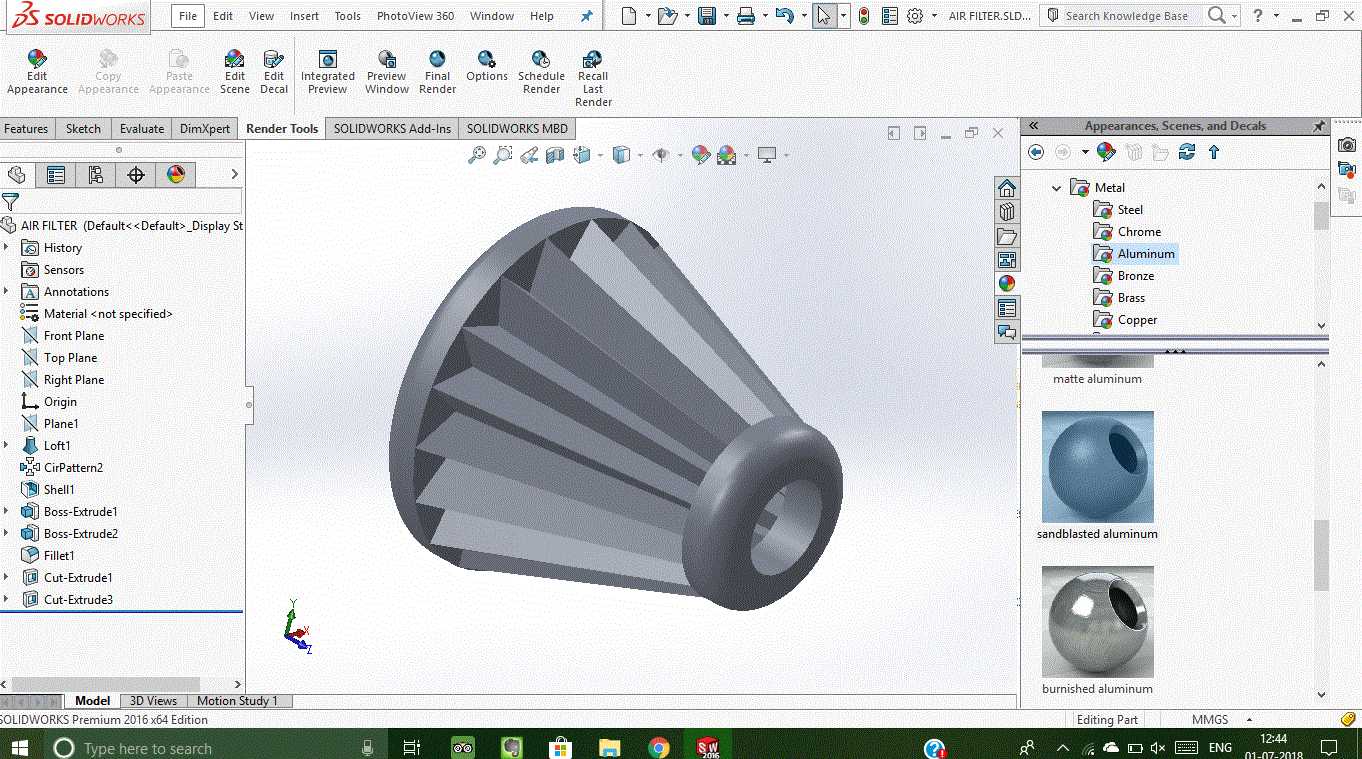Open SOLIDWORKS Resources task pane tab
This screenshot has width=1362, height=759.
coord(1007,188)
